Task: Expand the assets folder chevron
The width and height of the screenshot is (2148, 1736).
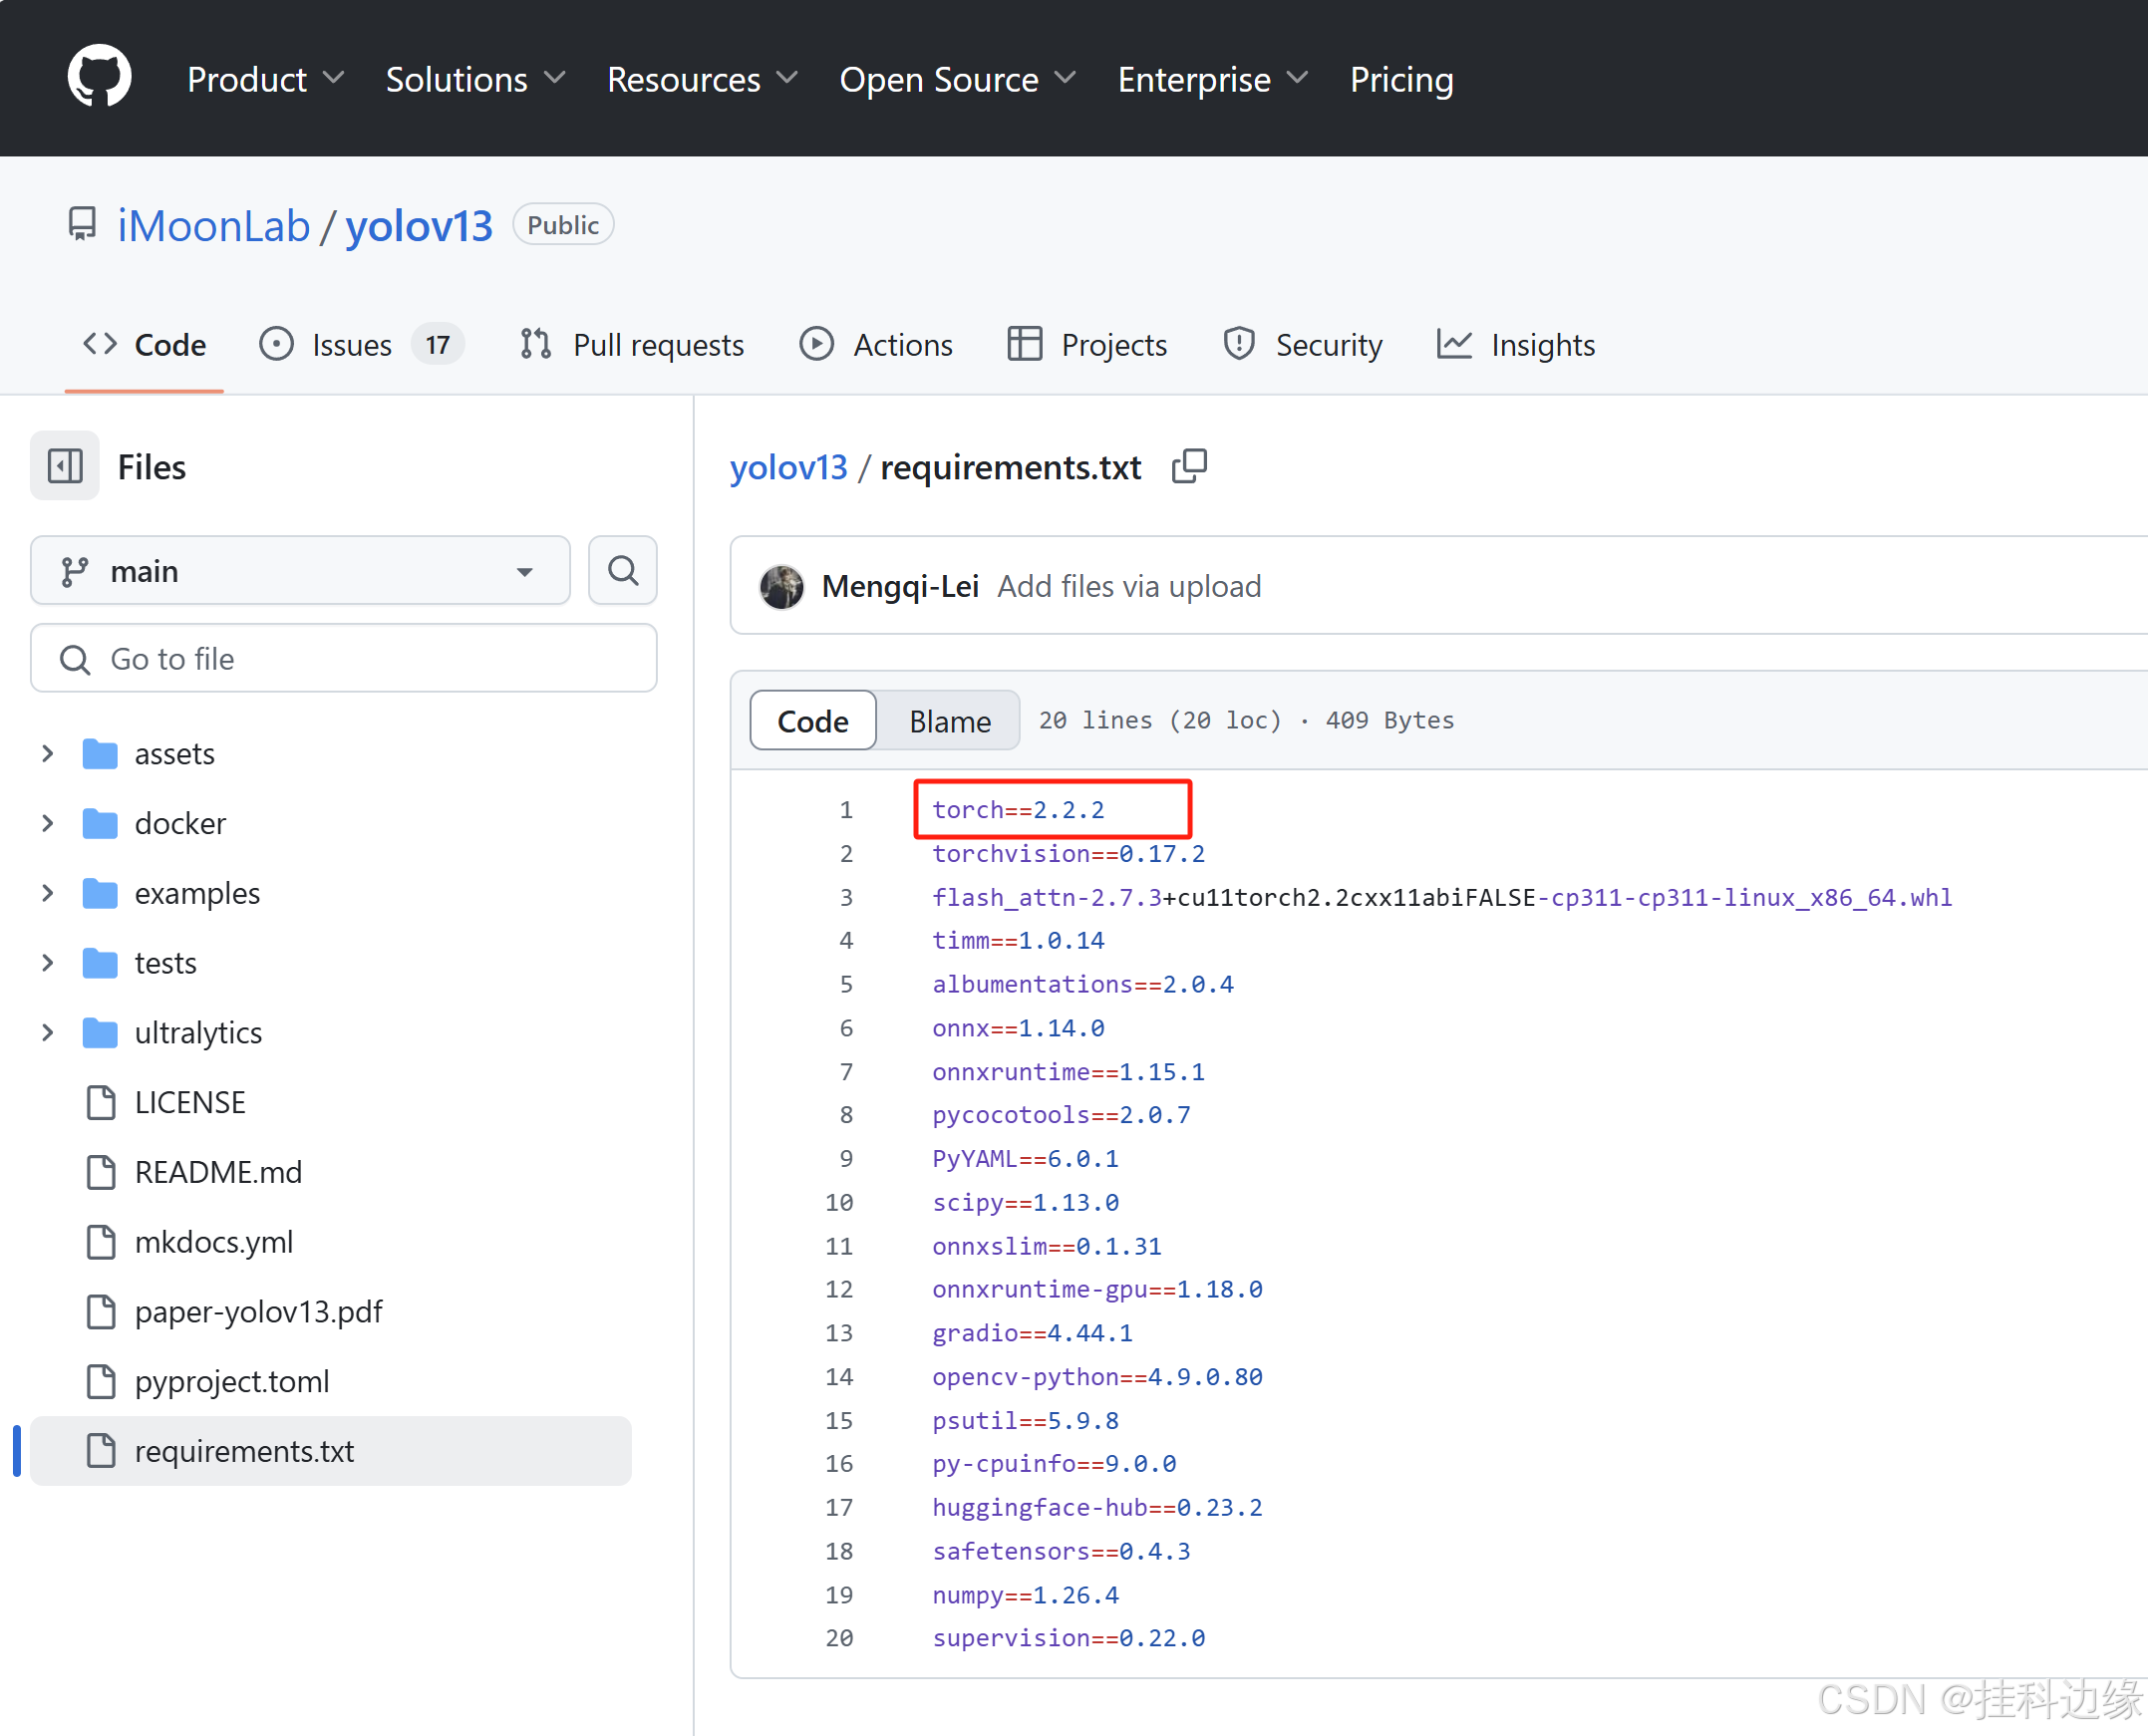Action: [47, 754]
